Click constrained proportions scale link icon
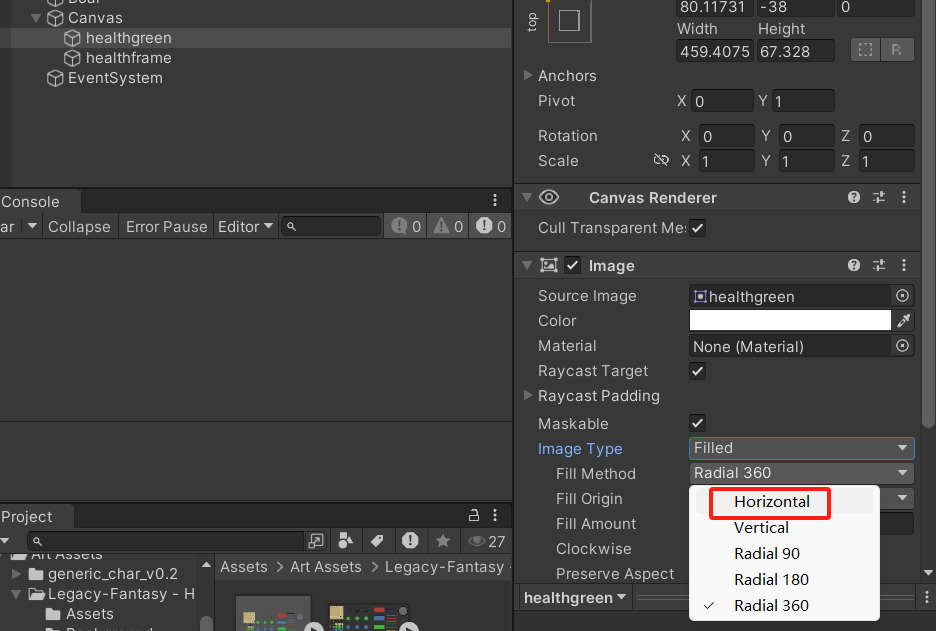This screenshot has width=936, height=631. point(661,160)
